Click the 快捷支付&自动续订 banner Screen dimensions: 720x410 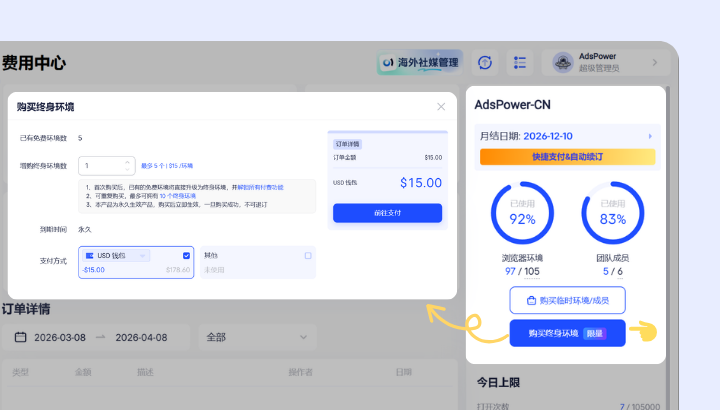pos(568,157)
